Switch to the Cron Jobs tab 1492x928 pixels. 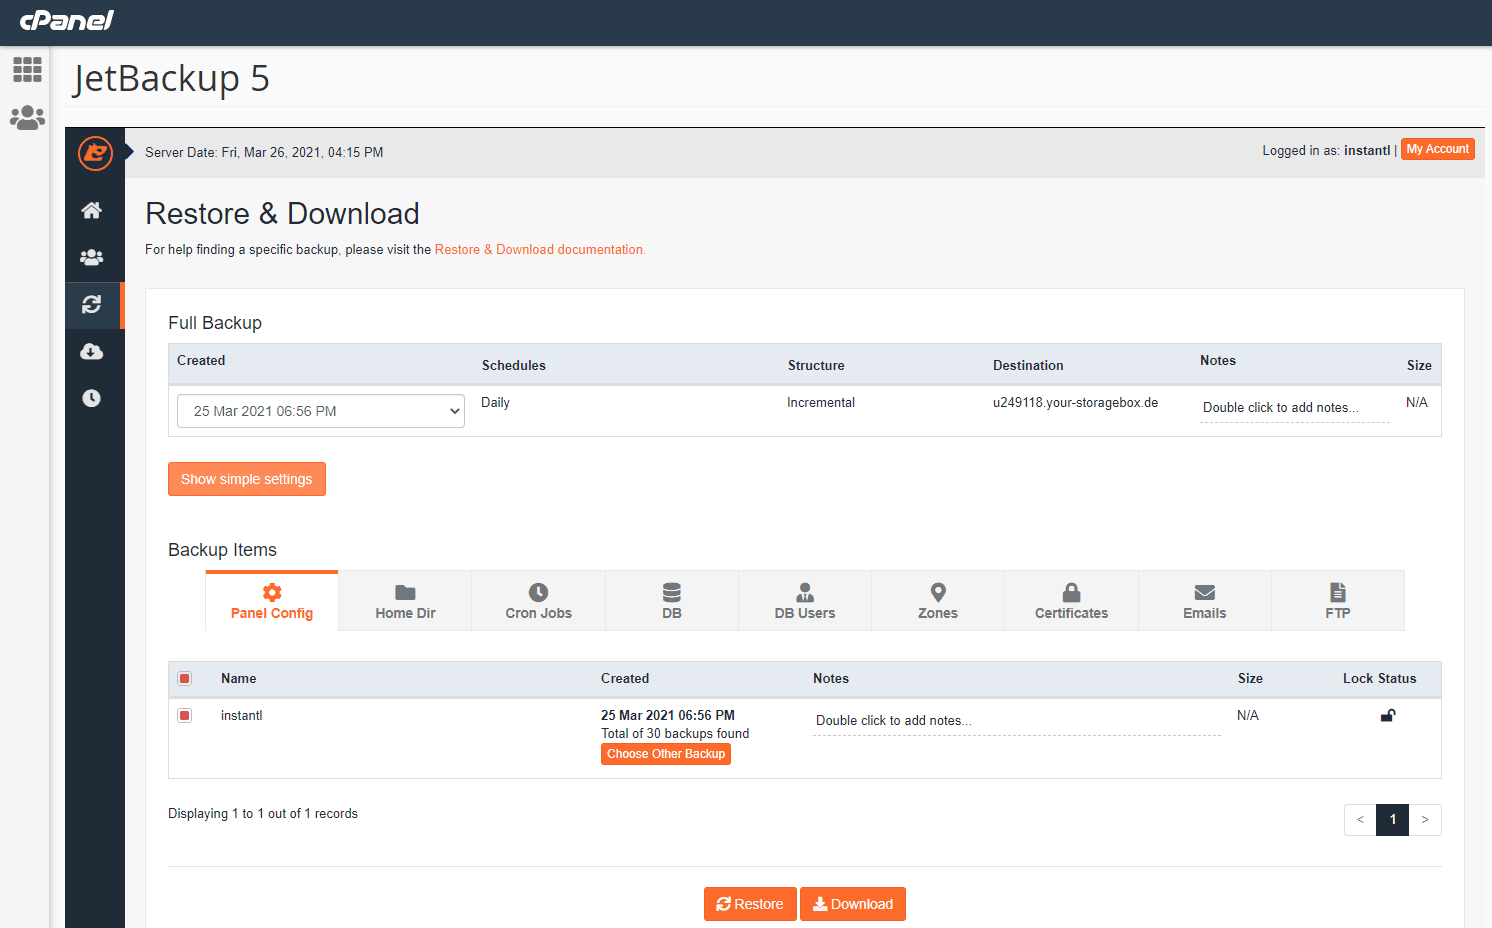[x=538, y=601]
